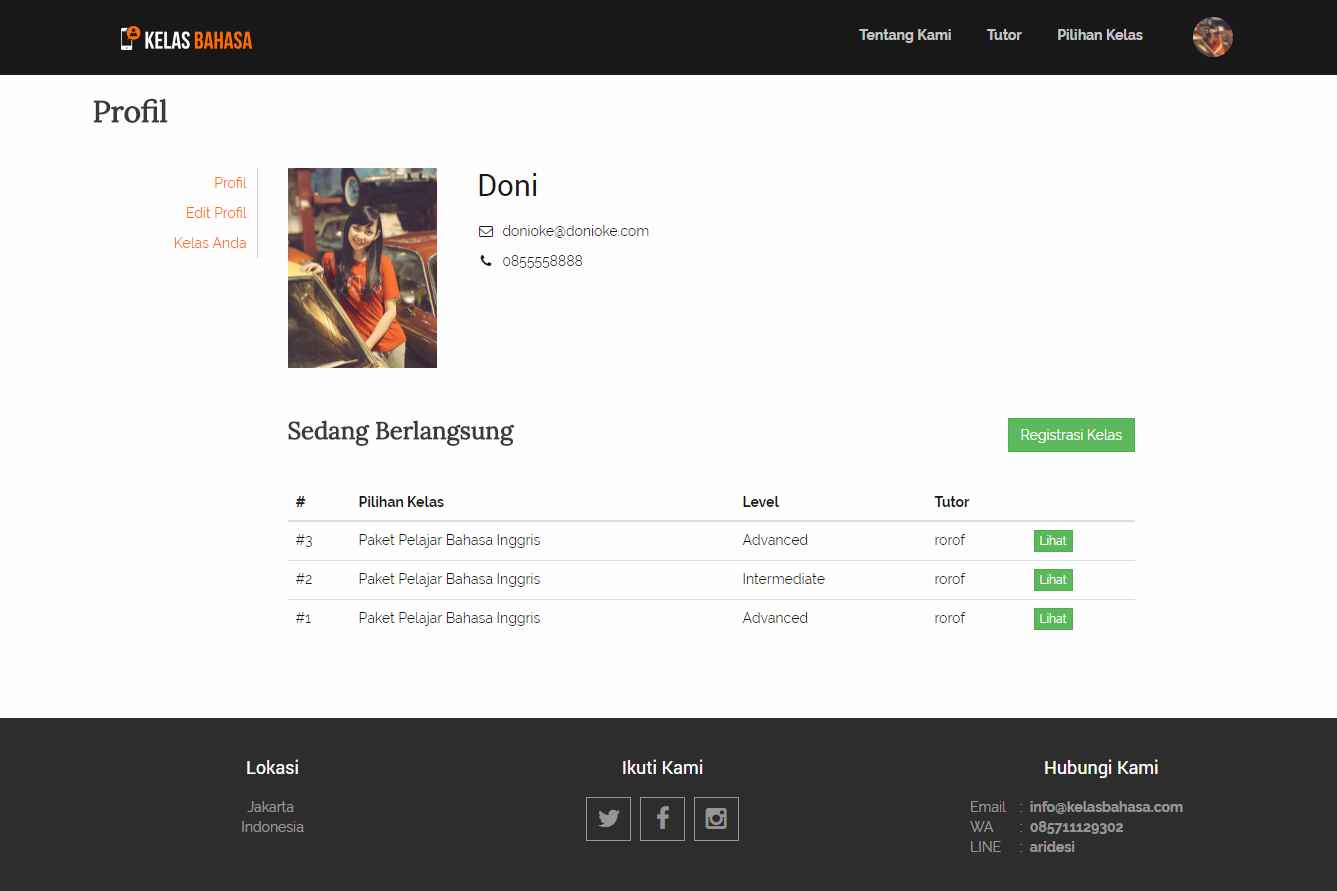Click the Advanced level in row #3
Viewport: 1337px width, 891px height.
775,540
